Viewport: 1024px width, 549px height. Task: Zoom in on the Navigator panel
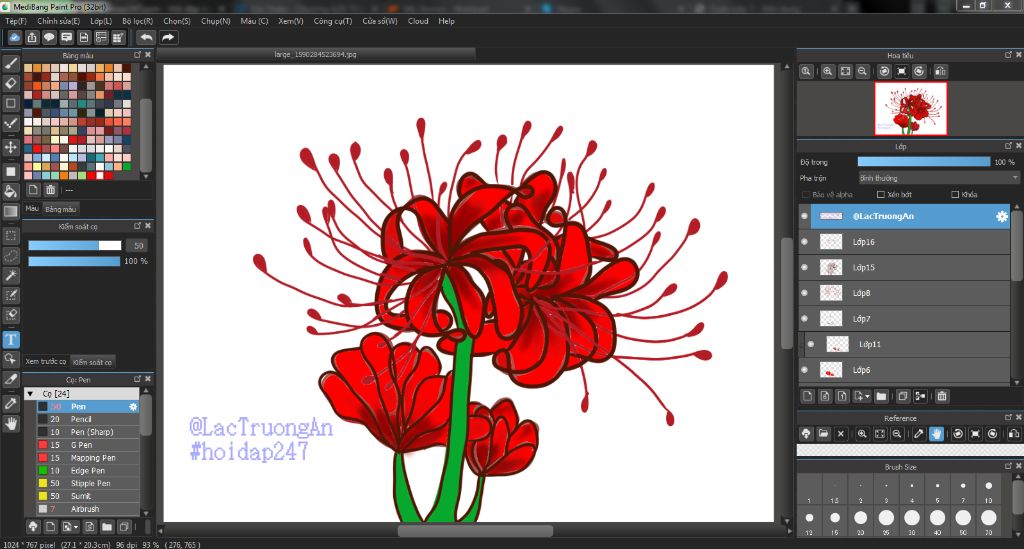pos(827,71)
